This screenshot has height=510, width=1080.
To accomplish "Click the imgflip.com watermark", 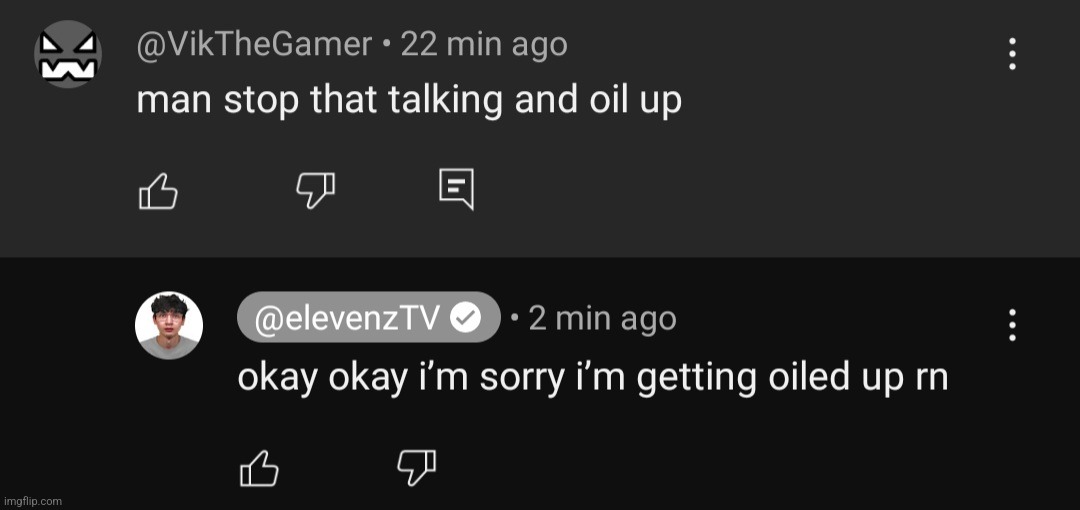I will 32,501.
